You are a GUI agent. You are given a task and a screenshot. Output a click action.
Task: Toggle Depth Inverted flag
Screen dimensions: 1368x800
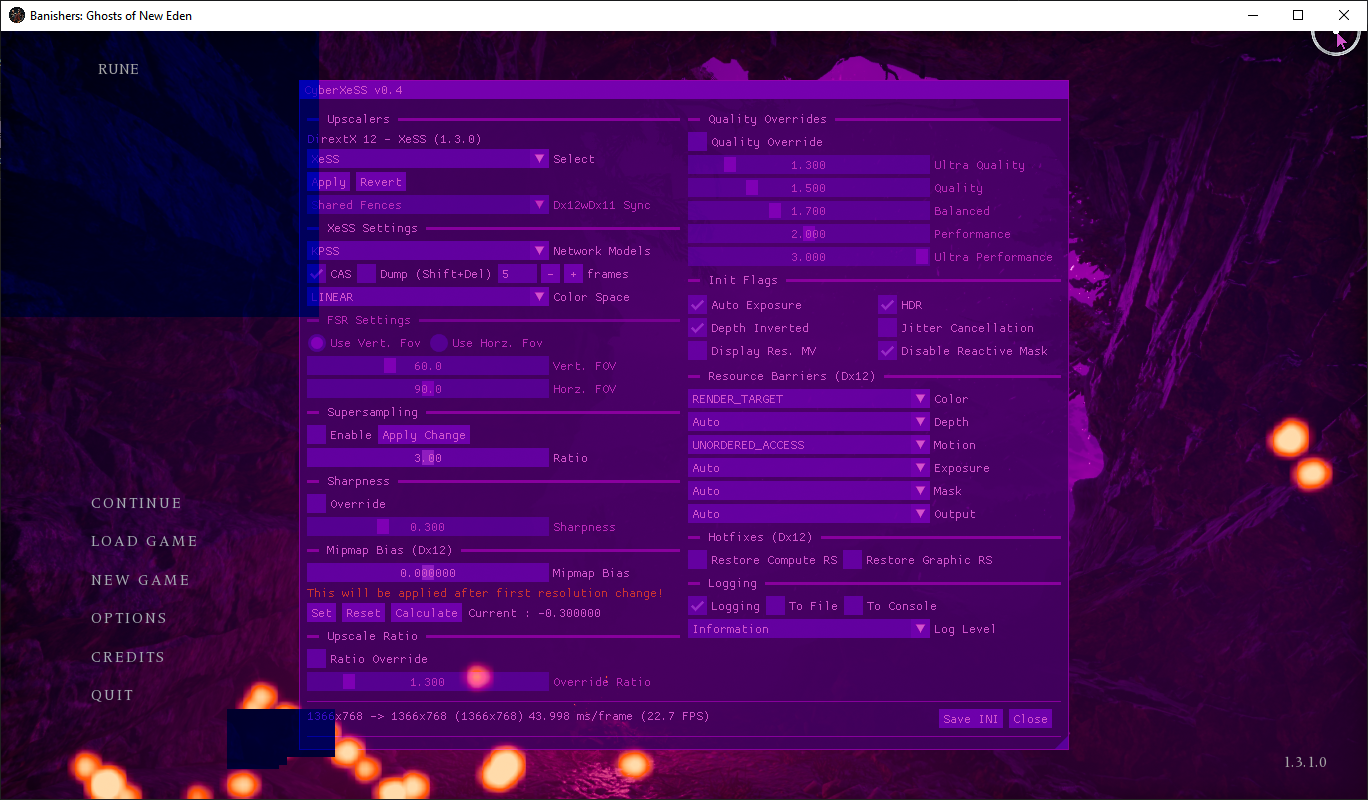point(697,328)
